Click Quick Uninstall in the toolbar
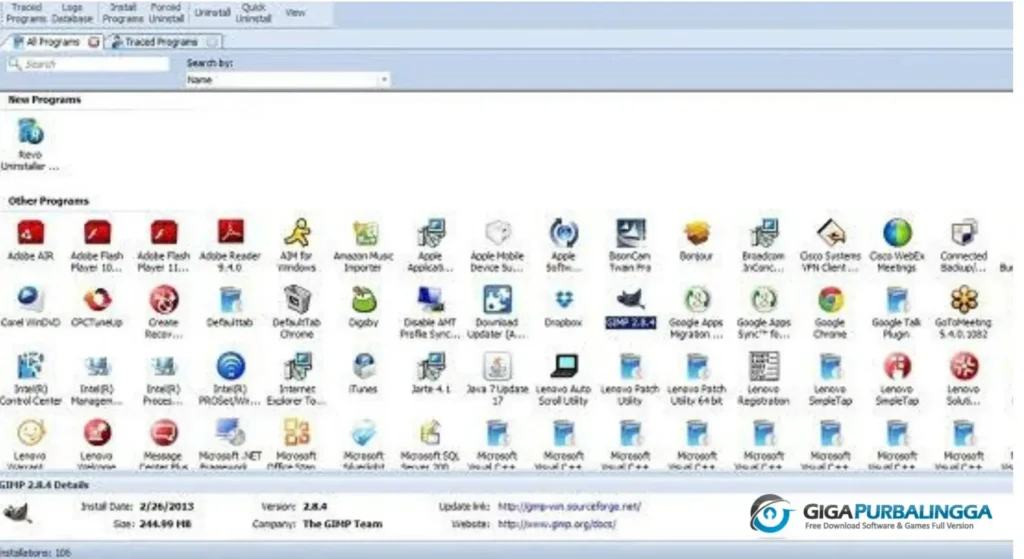 pyautogui.click(x=253, y=13)
